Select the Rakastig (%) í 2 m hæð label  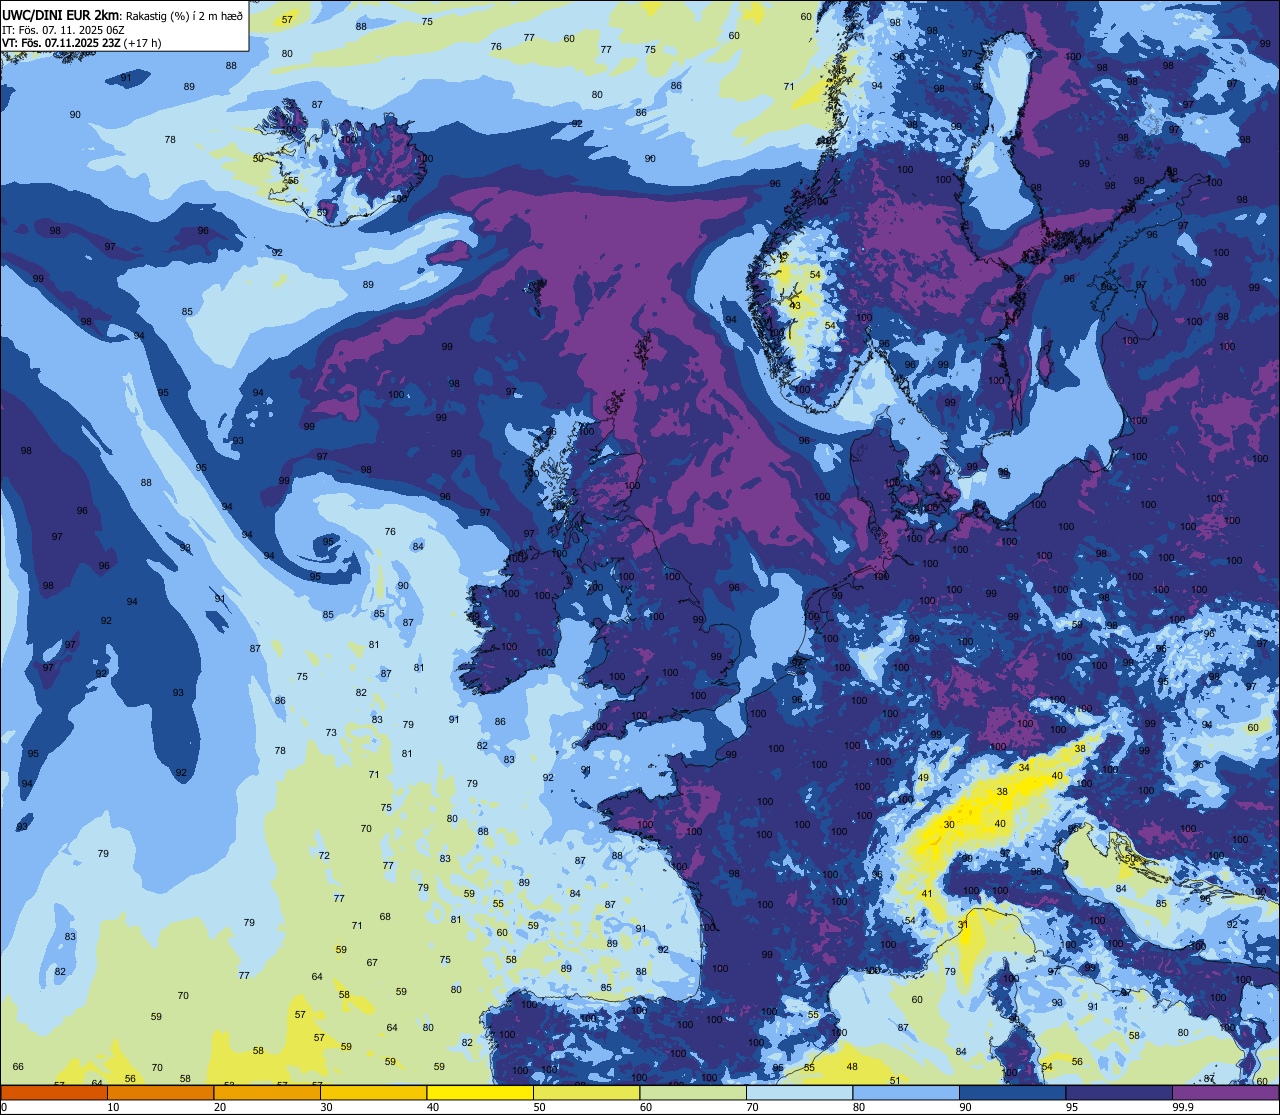tap(184, 16)
